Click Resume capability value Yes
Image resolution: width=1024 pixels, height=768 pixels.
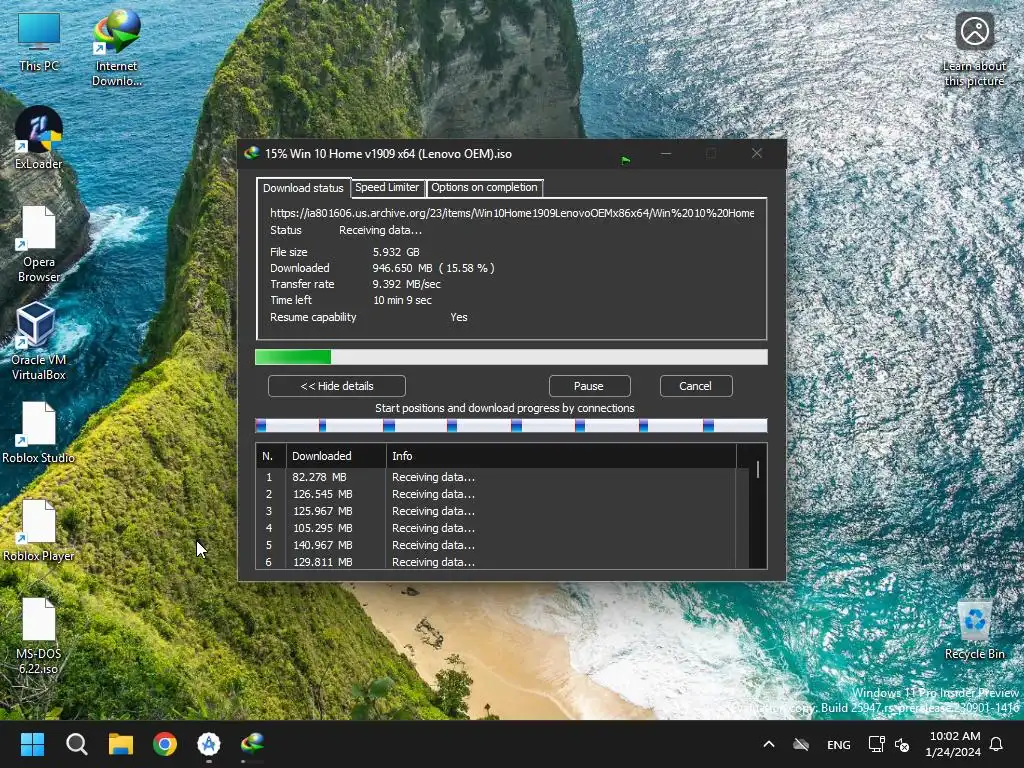[458, 317]
